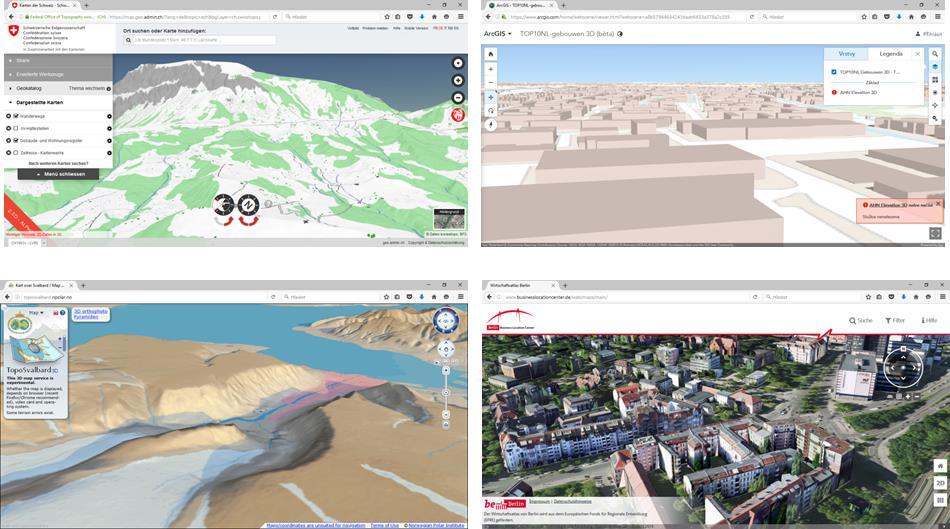Zoom out on the Swiss map
Screen dimensions: 950x529
pos(458,98)
